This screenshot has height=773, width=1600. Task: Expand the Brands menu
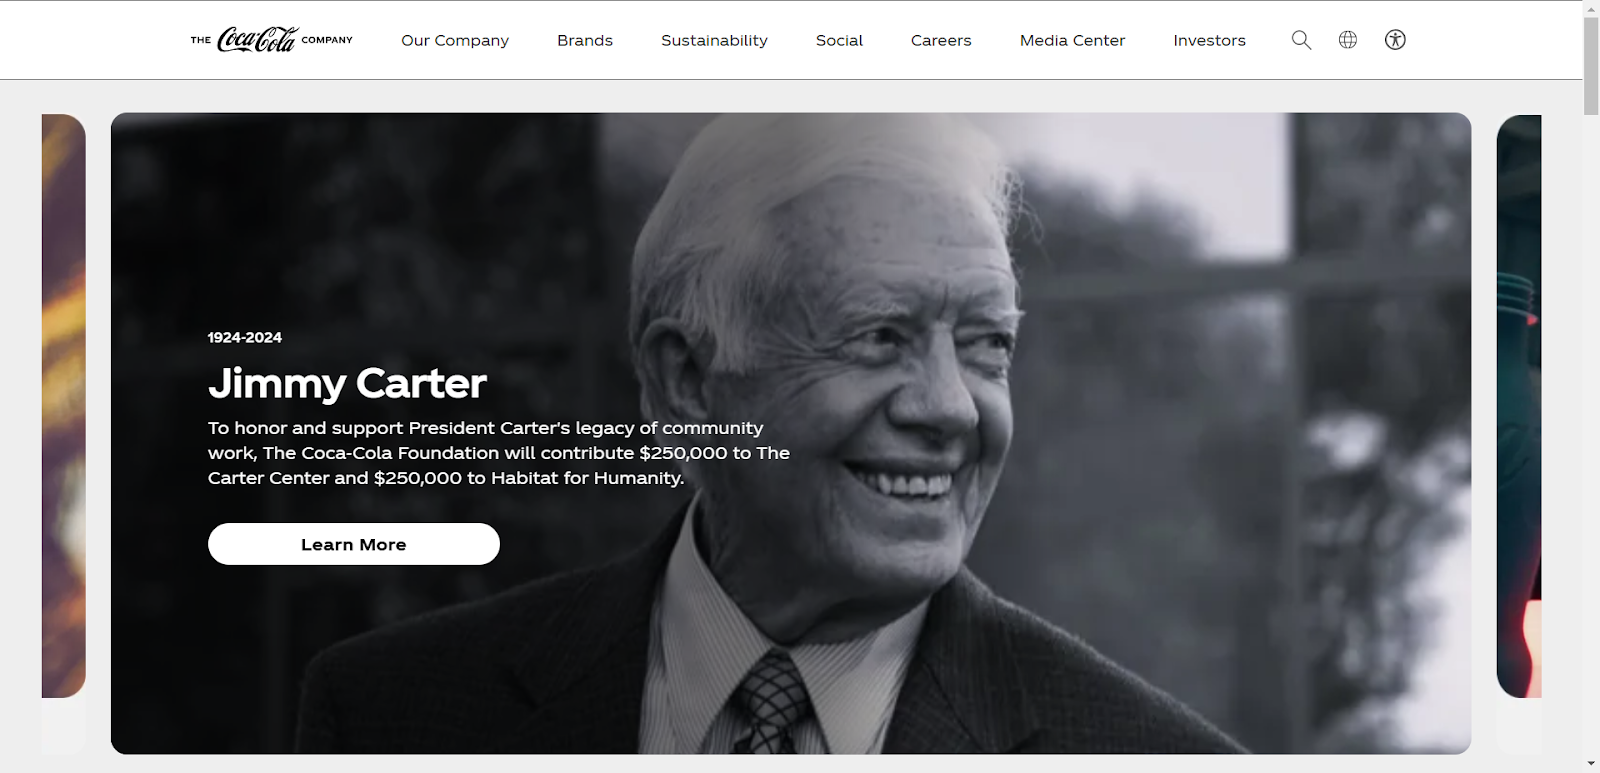point(585,40)
